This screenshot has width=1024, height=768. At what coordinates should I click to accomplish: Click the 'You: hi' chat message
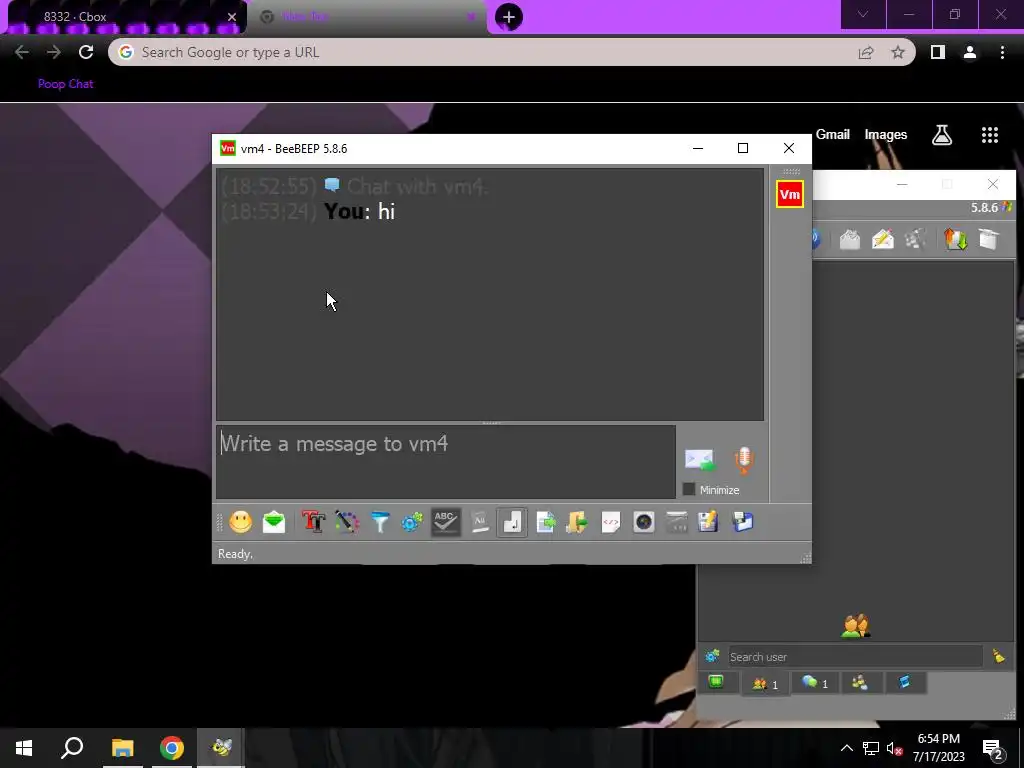pos(359,212)
